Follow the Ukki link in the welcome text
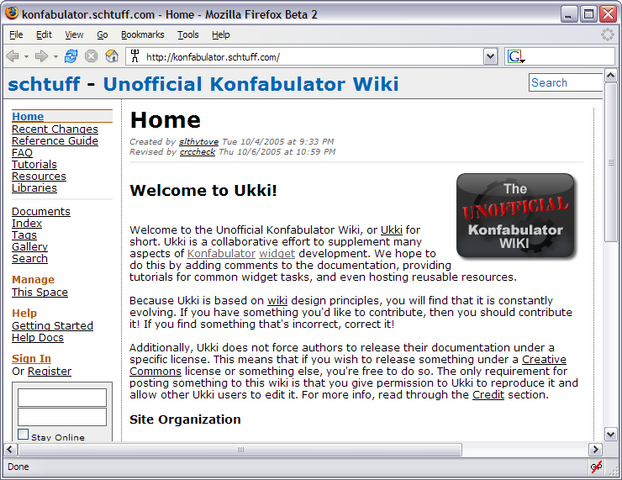The height and width of the screenshot is (480, 622). coord(392,230)
